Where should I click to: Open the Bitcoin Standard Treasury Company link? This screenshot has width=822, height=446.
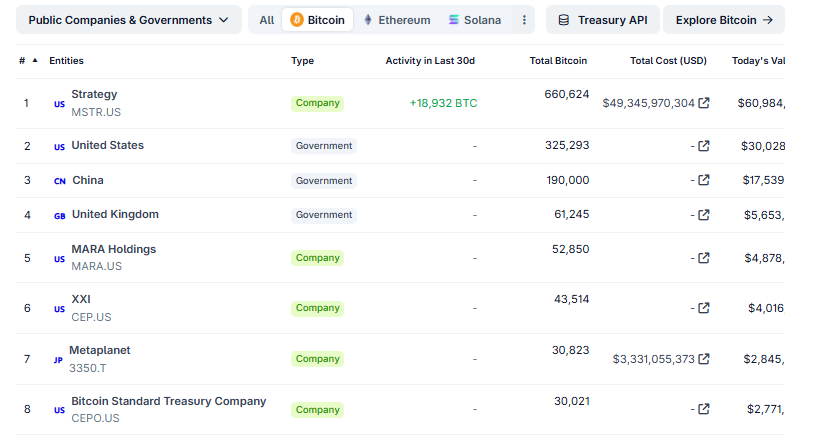point(169,401)
